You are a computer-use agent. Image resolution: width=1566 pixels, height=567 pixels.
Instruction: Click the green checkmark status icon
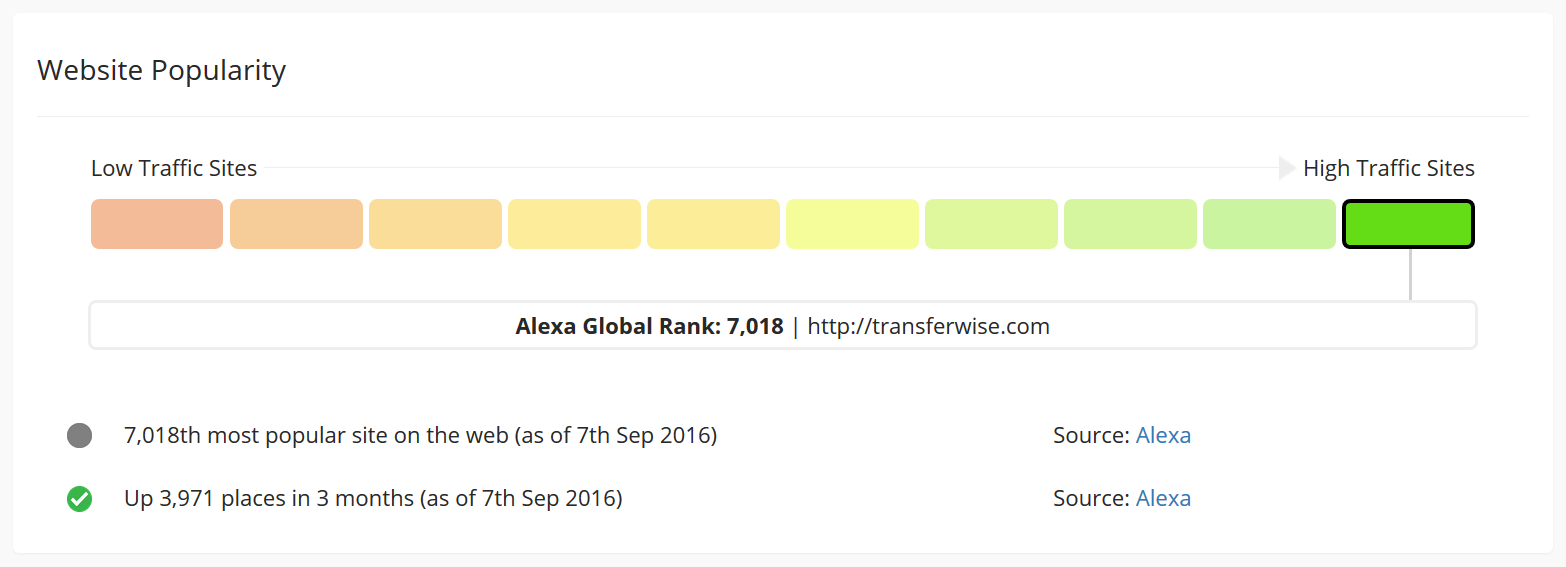79,498
